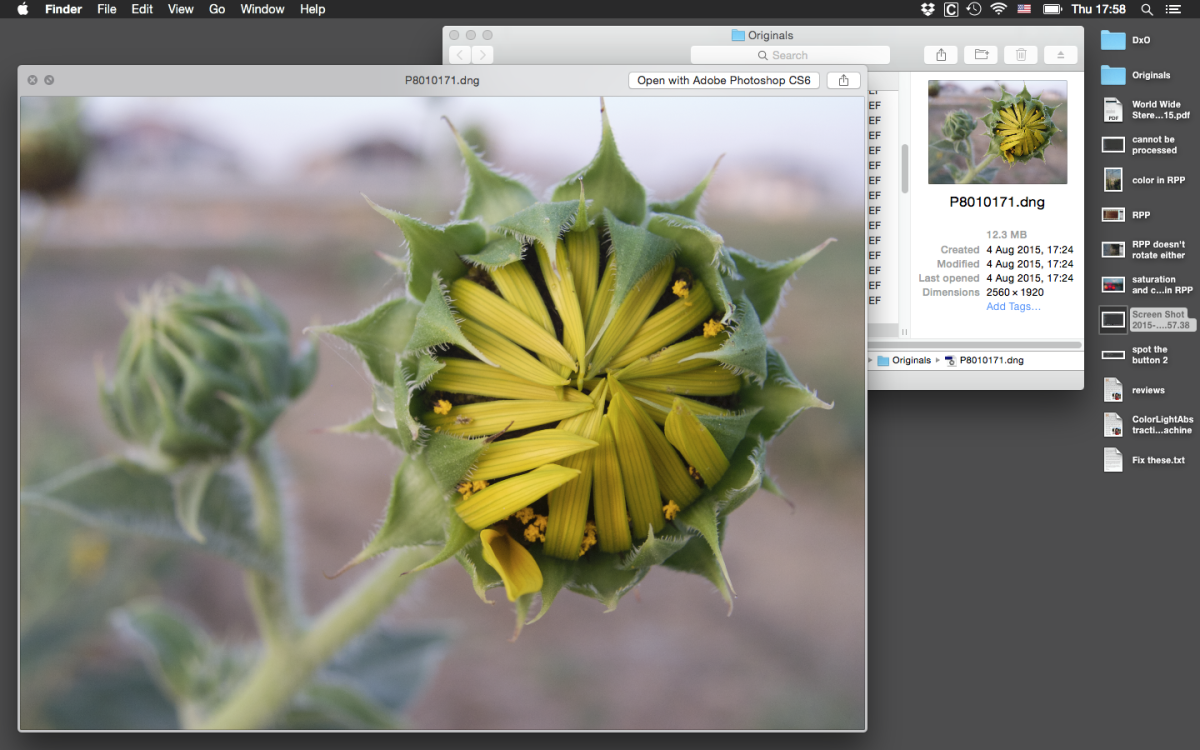This screenshot has width=1200, height=750.
Task: Select the P8010171.dng preview thumbnail
Action: click(x=997, y=131)
